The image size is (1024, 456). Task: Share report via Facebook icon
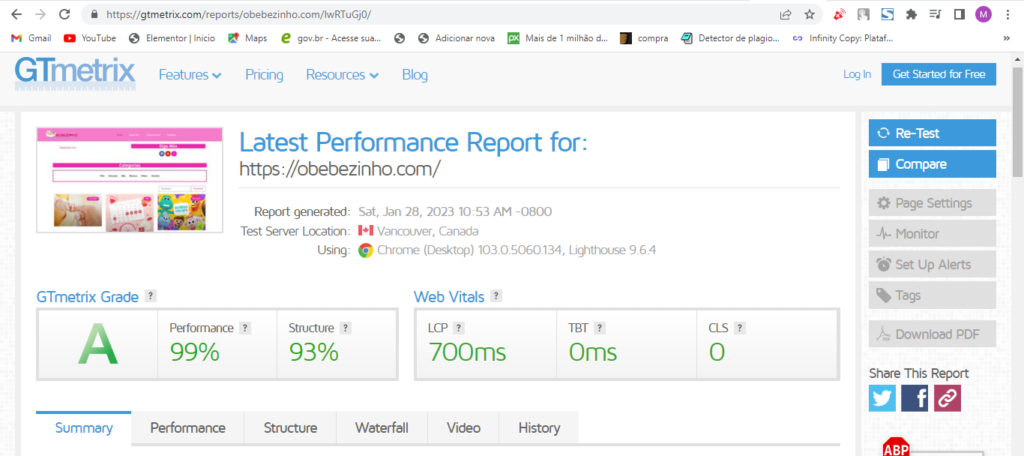click(915, 398)
